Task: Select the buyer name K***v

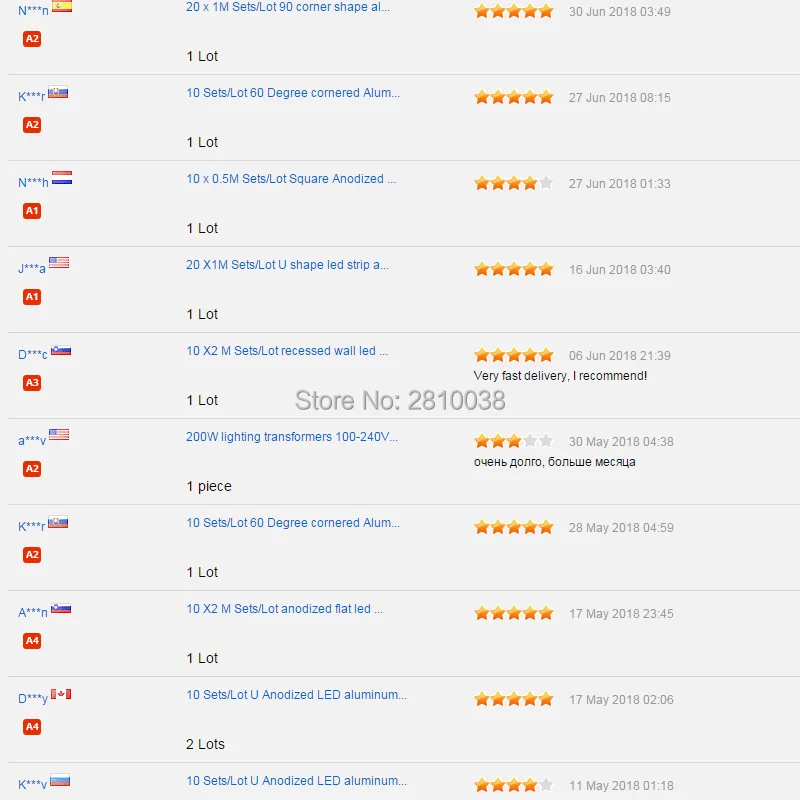Action: (x=32, y=784)
